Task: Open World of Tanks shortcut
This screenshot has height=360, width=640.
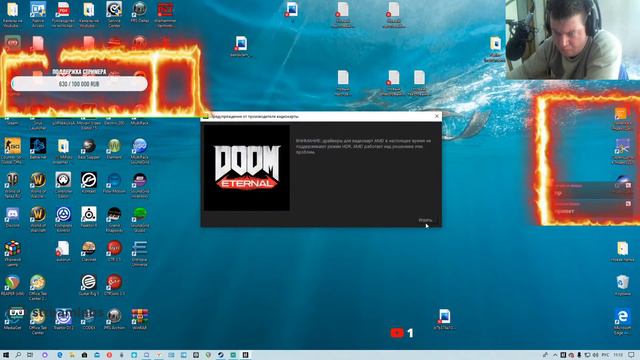Action: point(12,185)
